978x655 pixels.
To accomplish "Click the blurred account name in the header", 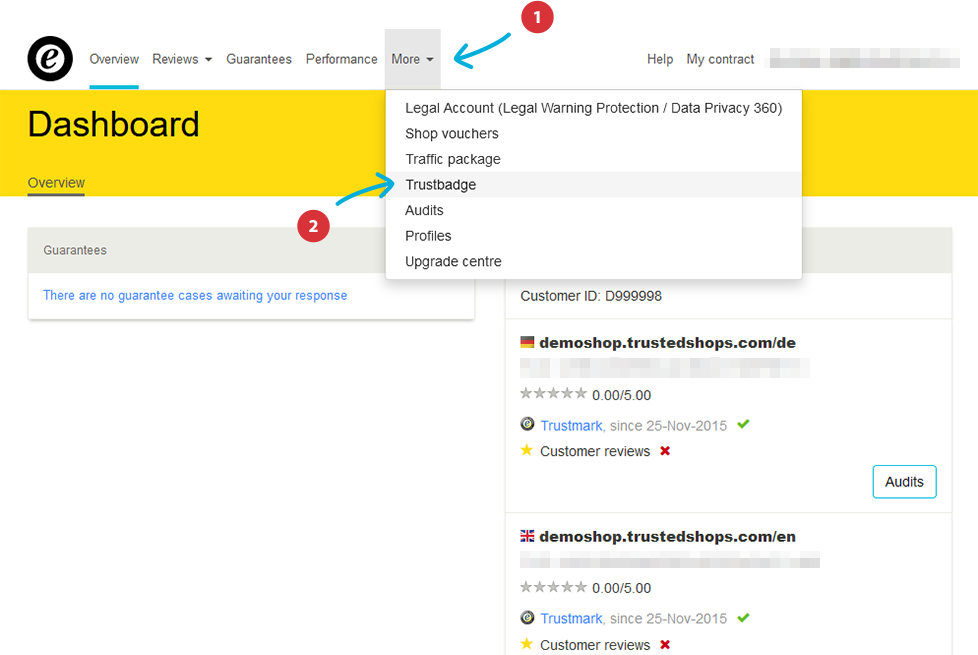I will pos(864,58).
